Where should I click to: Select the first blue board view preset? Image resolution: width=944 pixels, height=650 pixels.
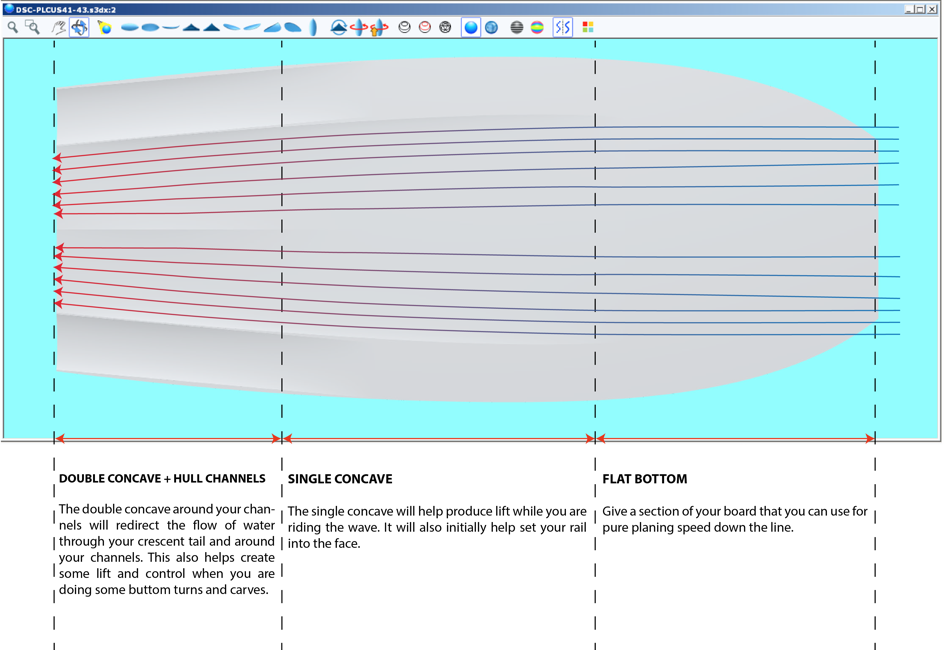[x=129, y=27]
